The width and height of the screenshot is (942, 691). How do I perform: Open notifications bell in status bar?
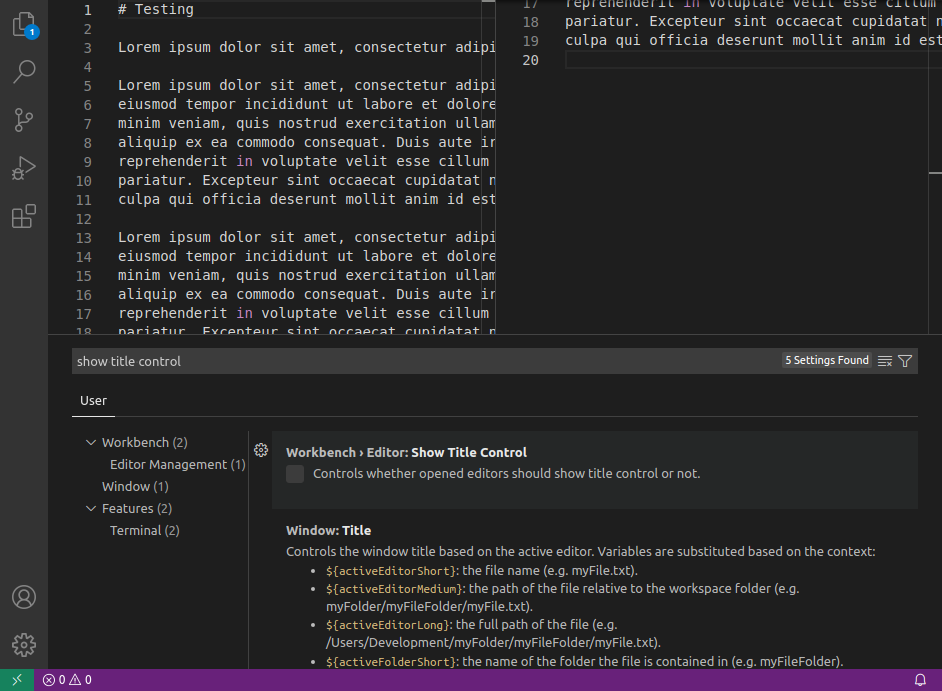(x=920, y=680)
